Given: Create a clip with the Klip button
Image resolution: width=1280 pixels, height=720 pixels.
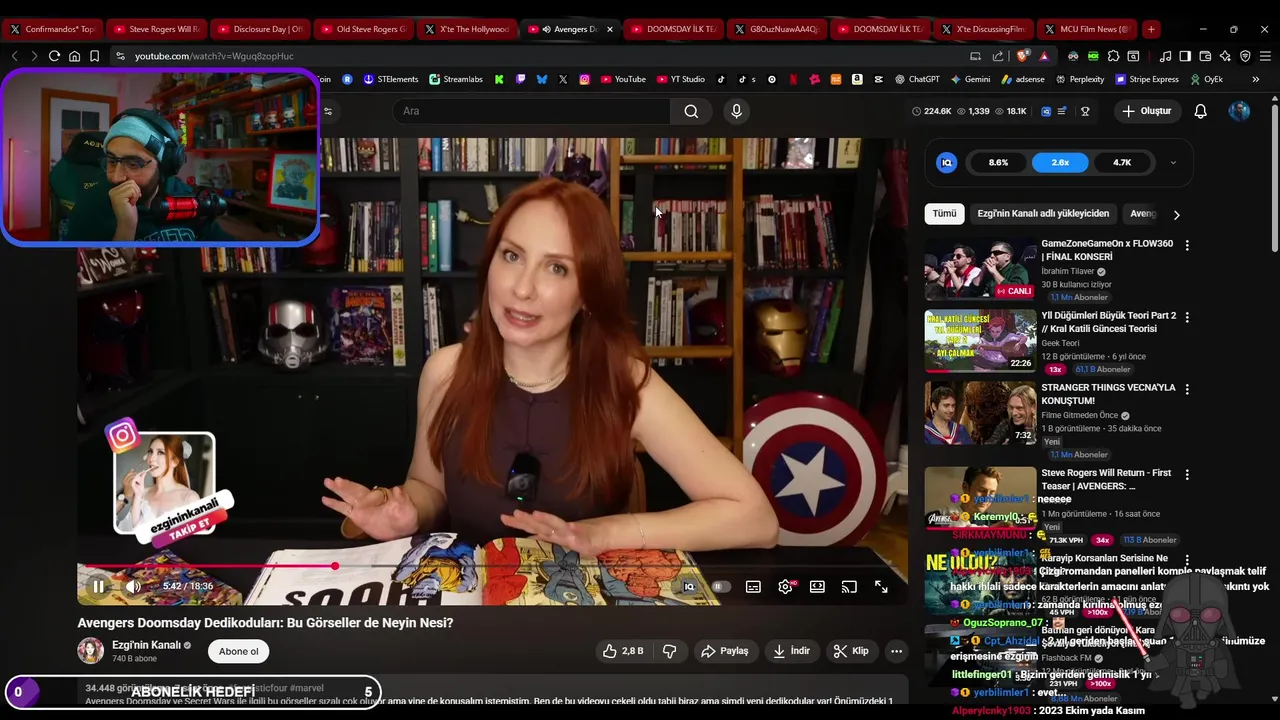Looking at the screenshot, I should pyautogui.click(x=851, y=651).
